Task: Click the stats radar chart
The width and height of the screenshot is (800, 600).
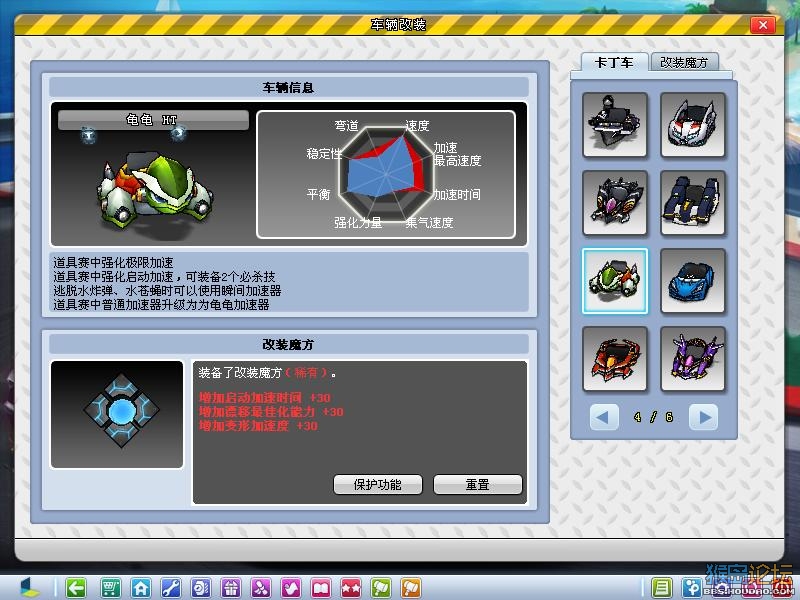Action: click(x=386, y=174)
